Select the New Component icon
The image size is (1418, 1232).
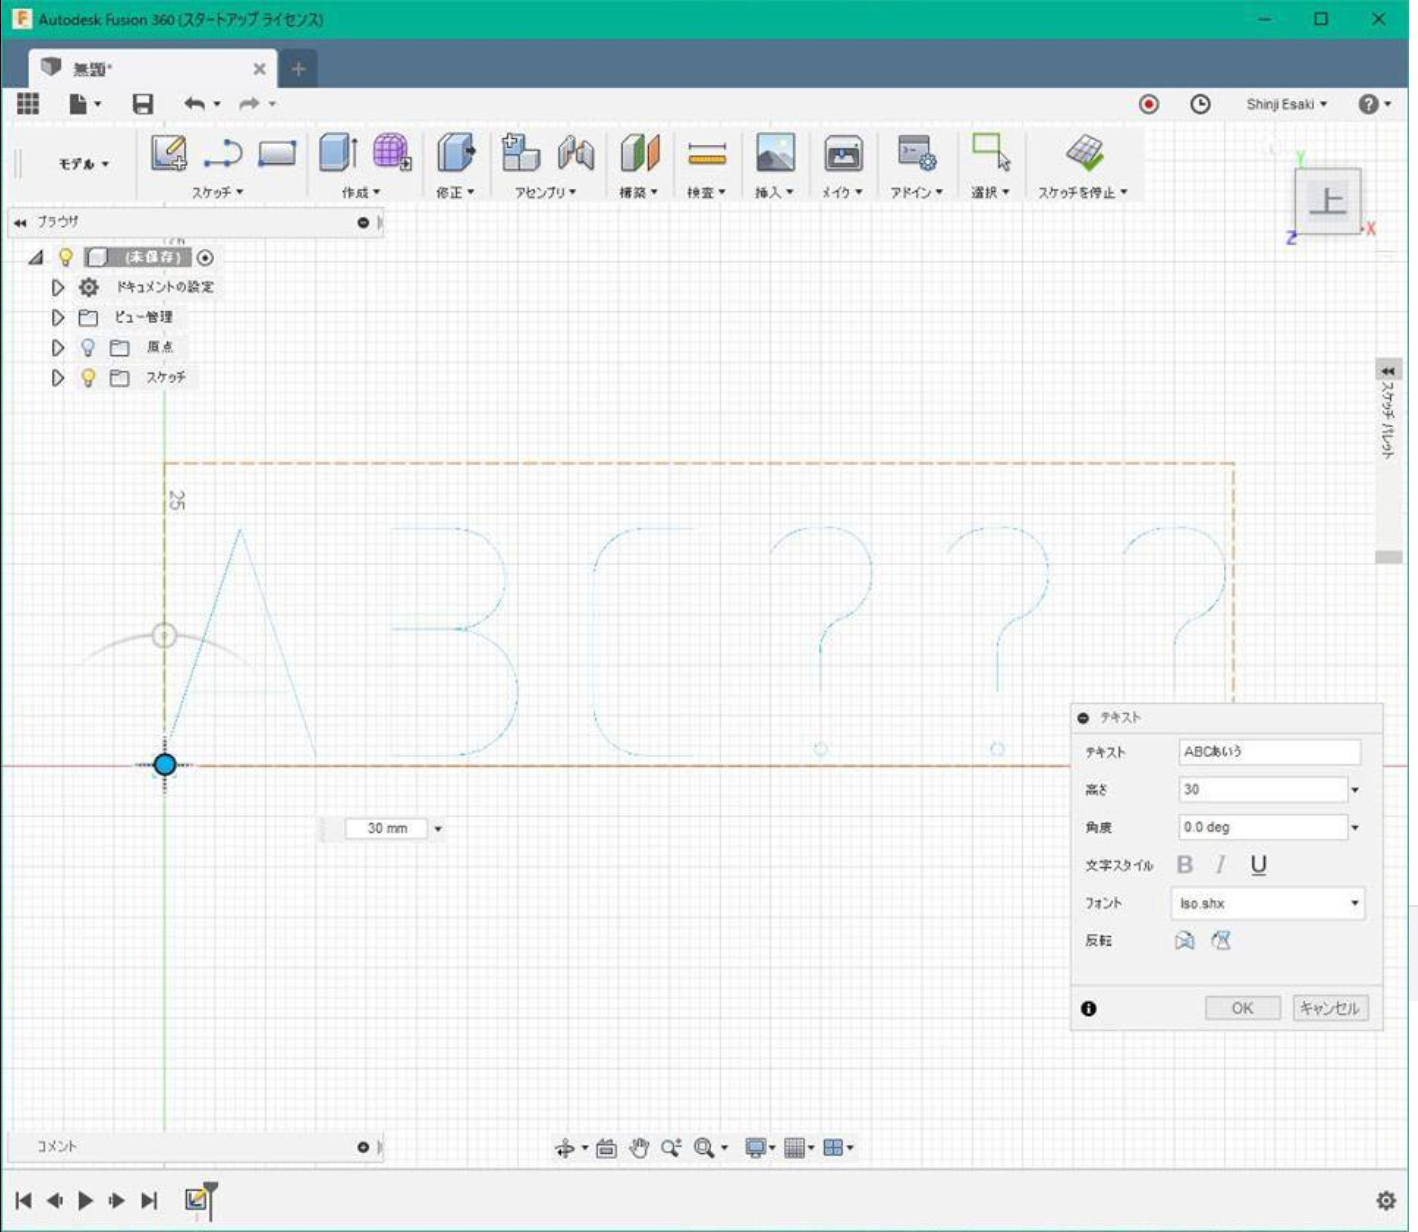(520, 153)
